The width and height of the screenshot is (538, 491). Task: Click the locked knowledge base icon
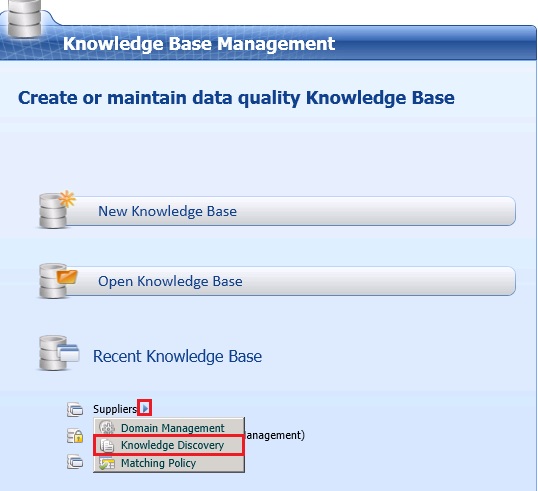pos(75,436)
